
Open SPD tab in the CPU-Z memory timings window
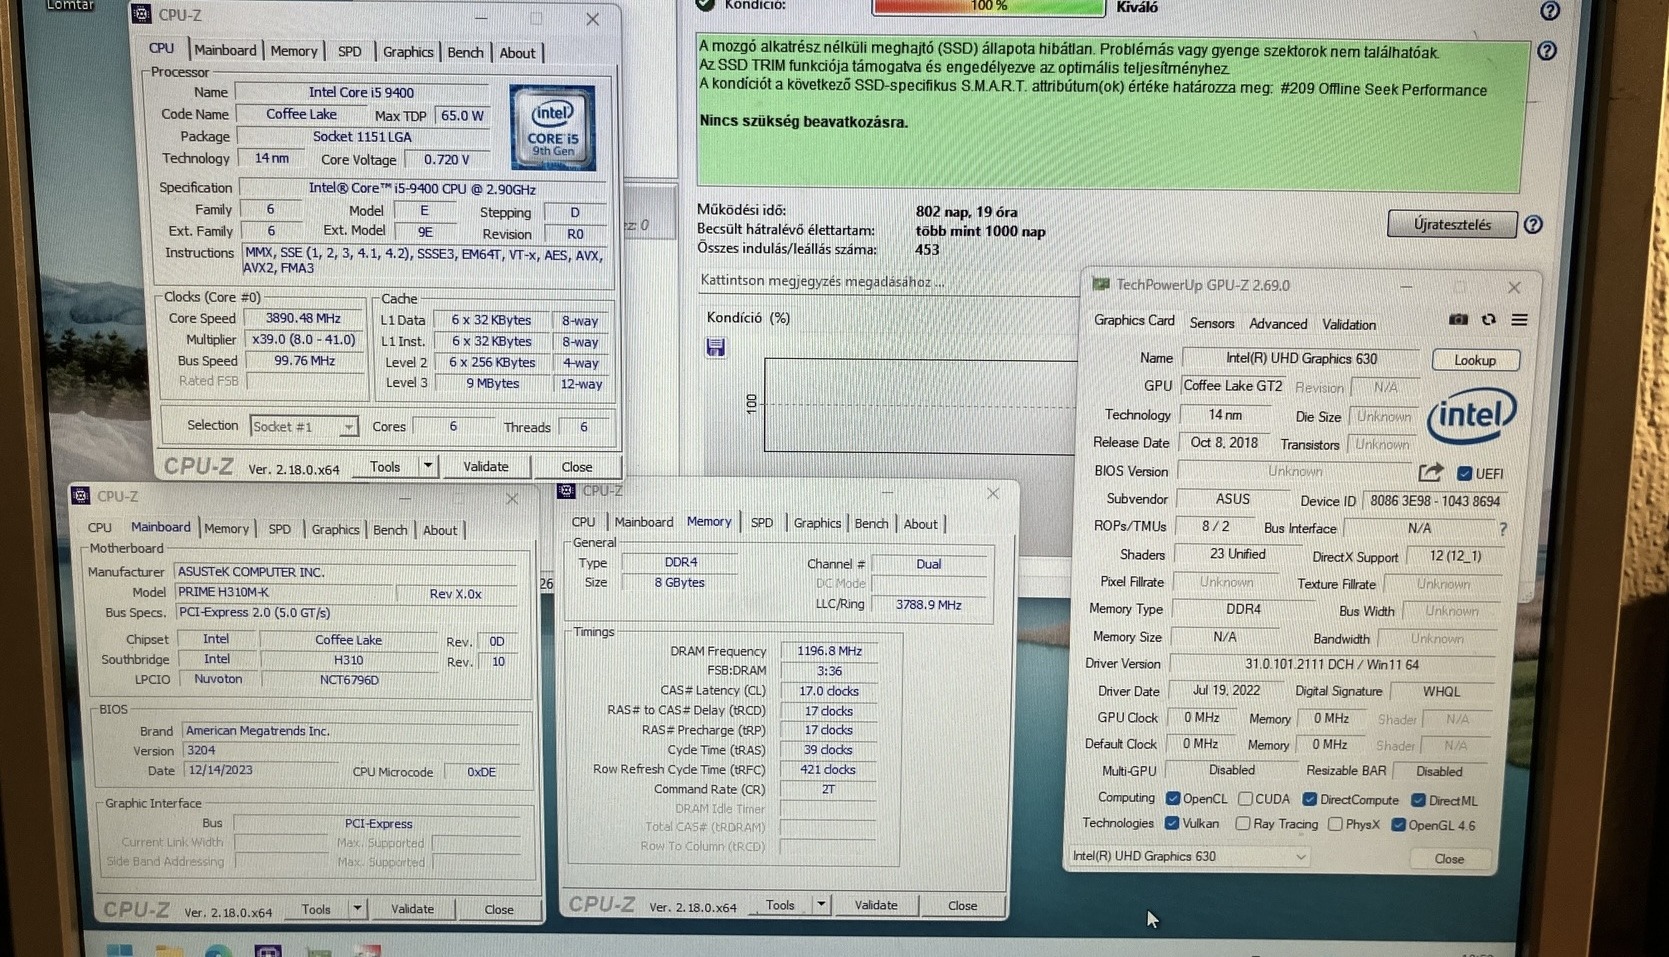pyautogui.click(x=762, y=522)
